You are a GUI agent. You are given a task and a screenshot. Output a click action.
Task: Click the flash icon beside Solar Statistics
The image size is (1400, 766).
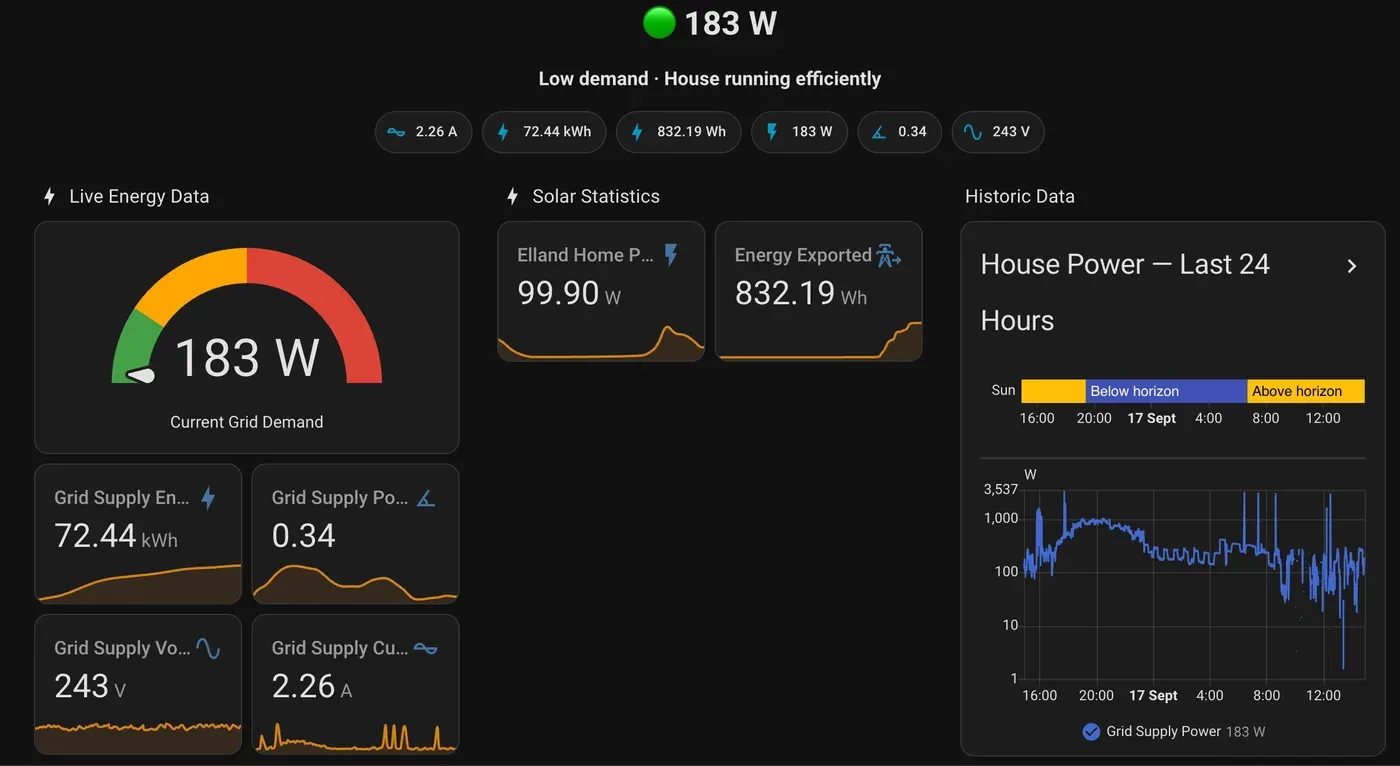tap(512, 197)
